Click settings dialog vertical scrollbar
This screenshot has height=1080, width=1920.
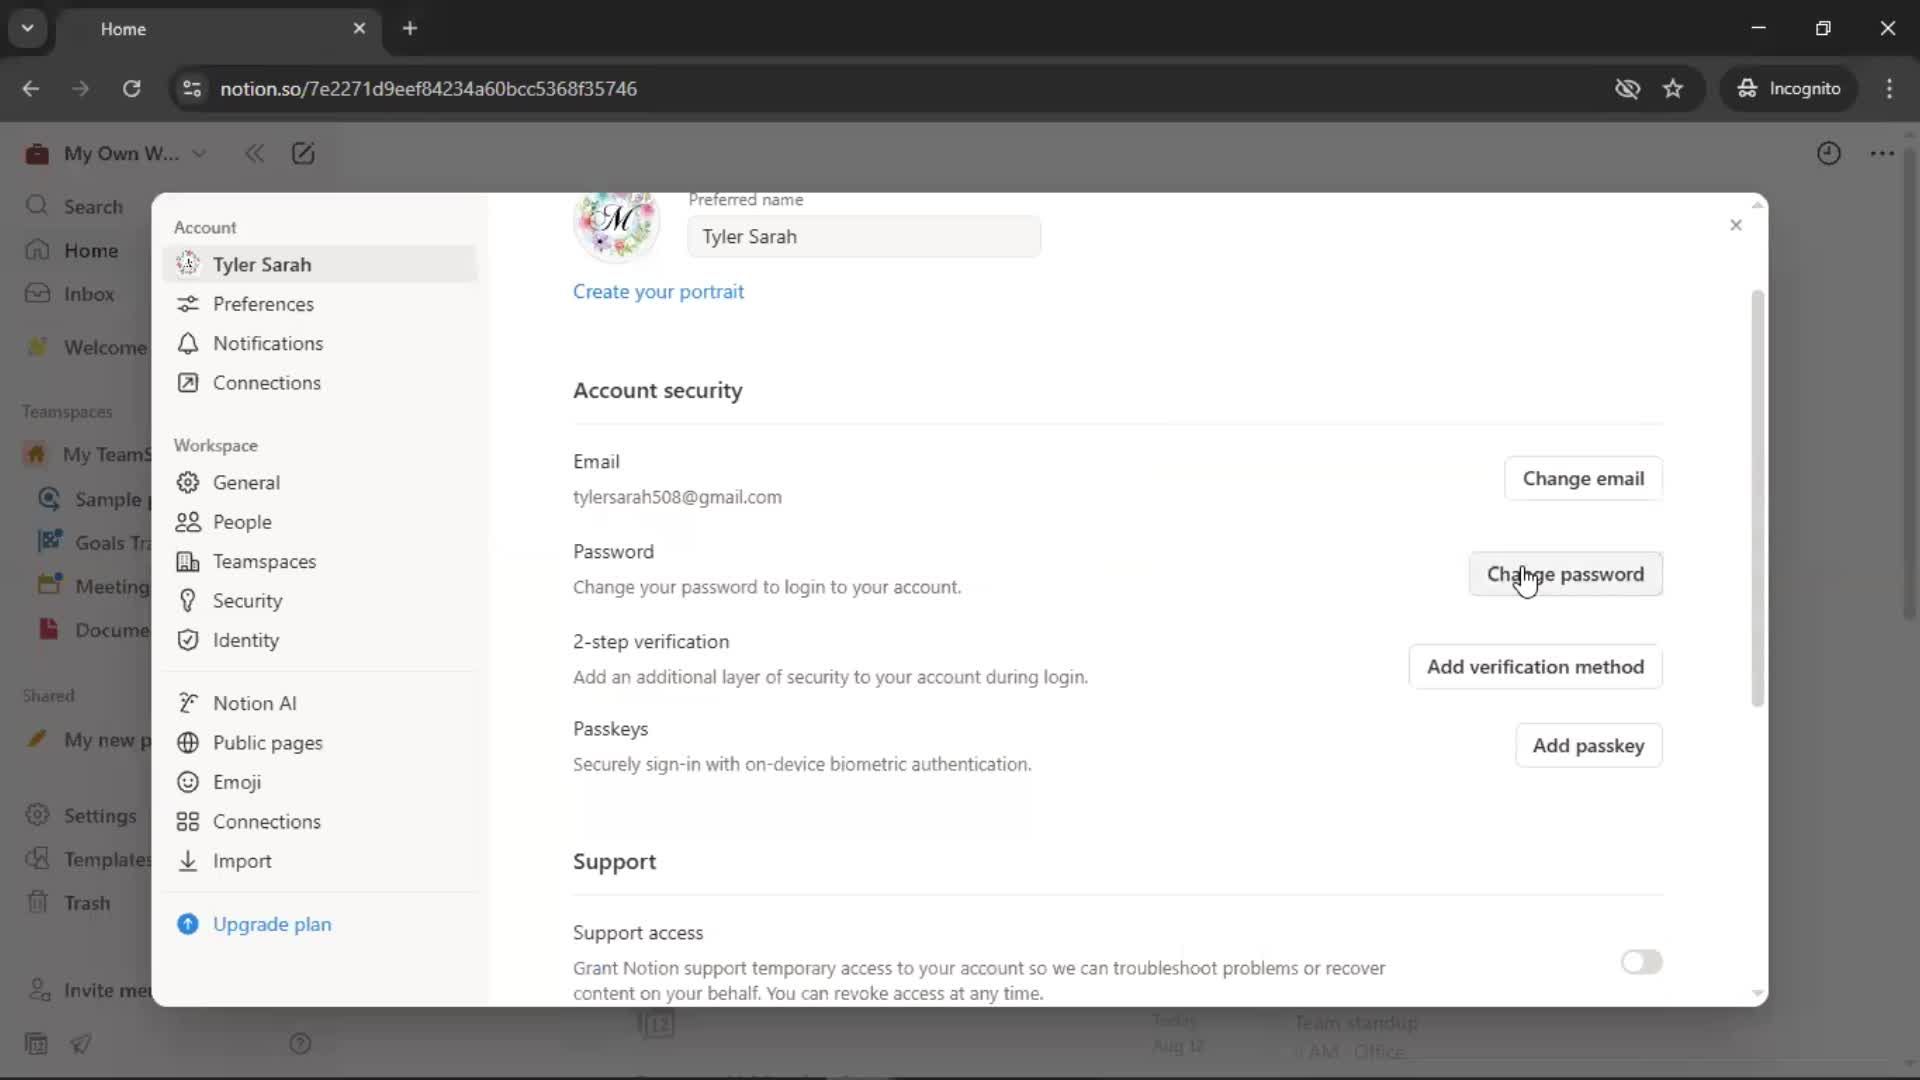click(1757, 498)
